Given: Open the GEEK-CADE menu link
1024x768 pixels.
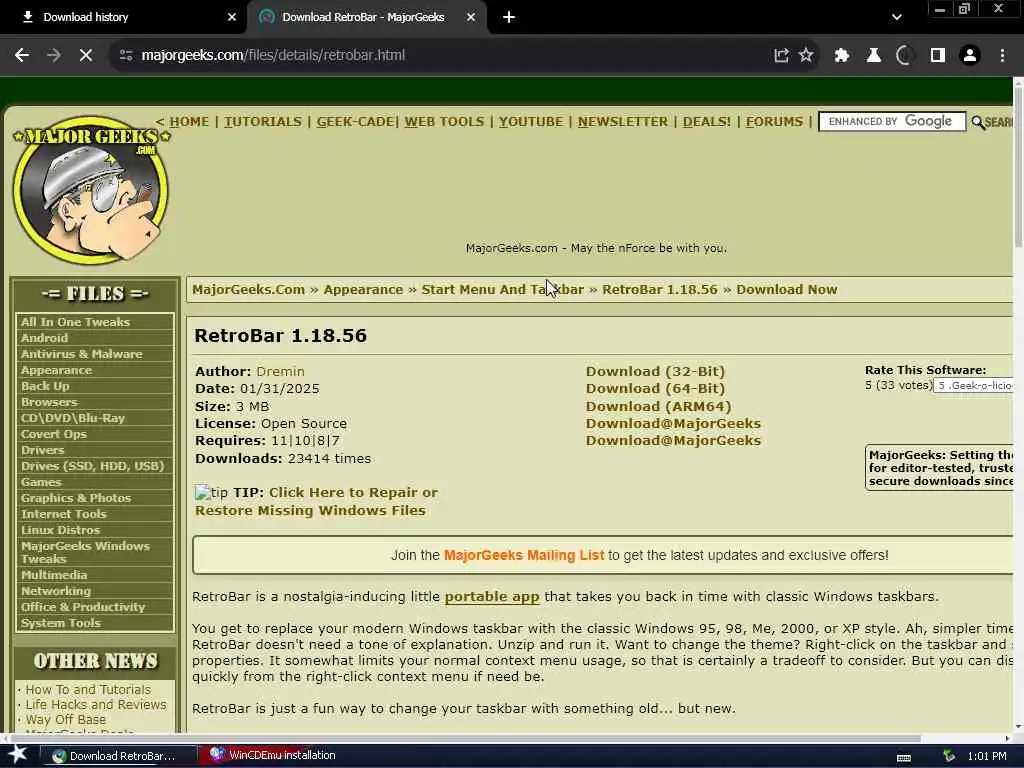Looking at the screenshot, I should [355, 121].
